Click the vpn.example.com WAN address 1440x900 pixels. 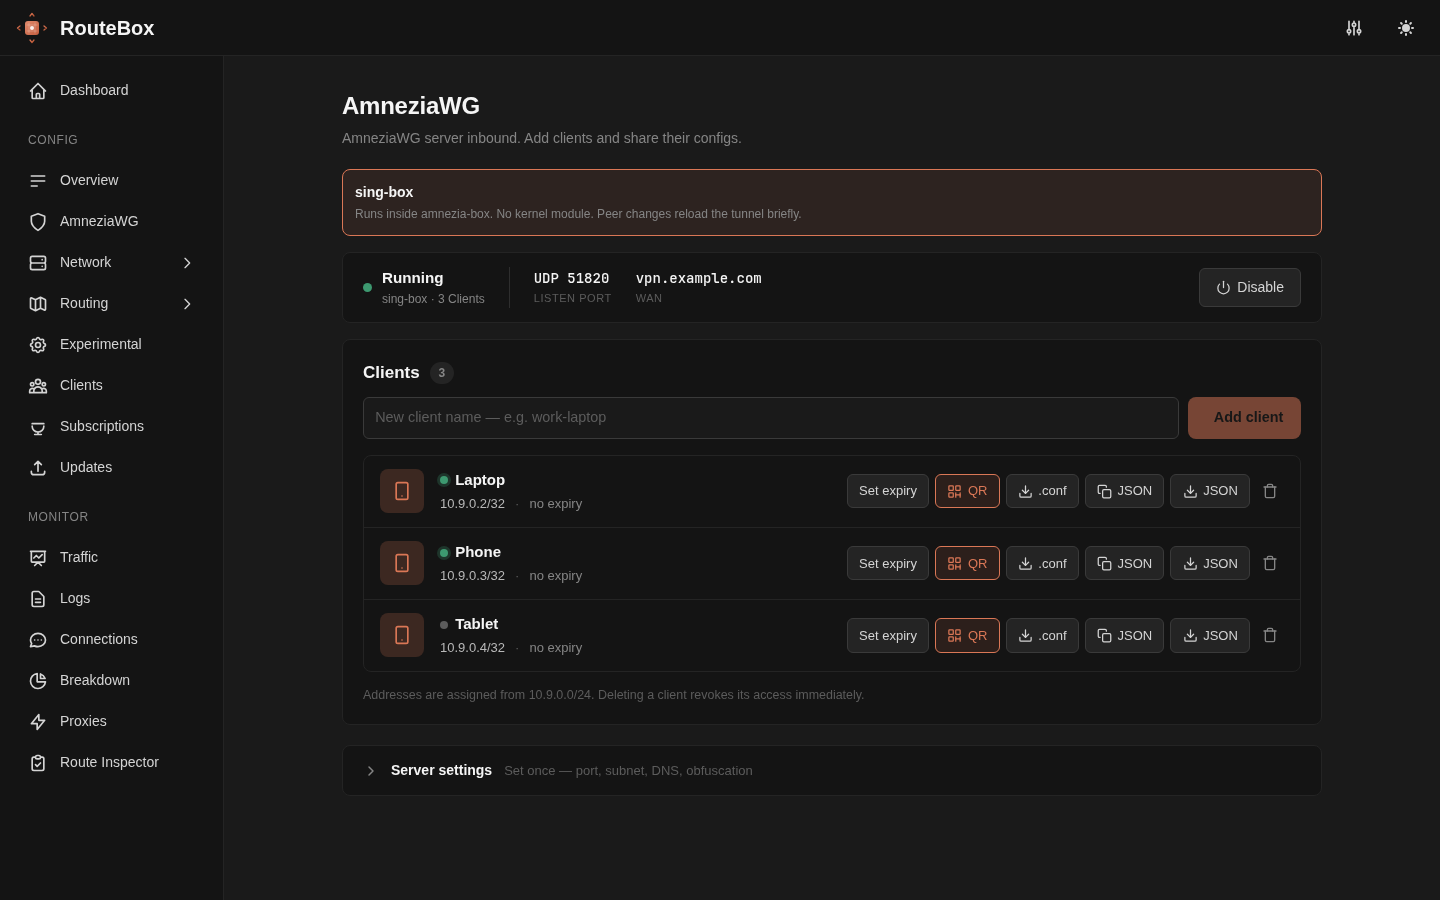point(699,278)
